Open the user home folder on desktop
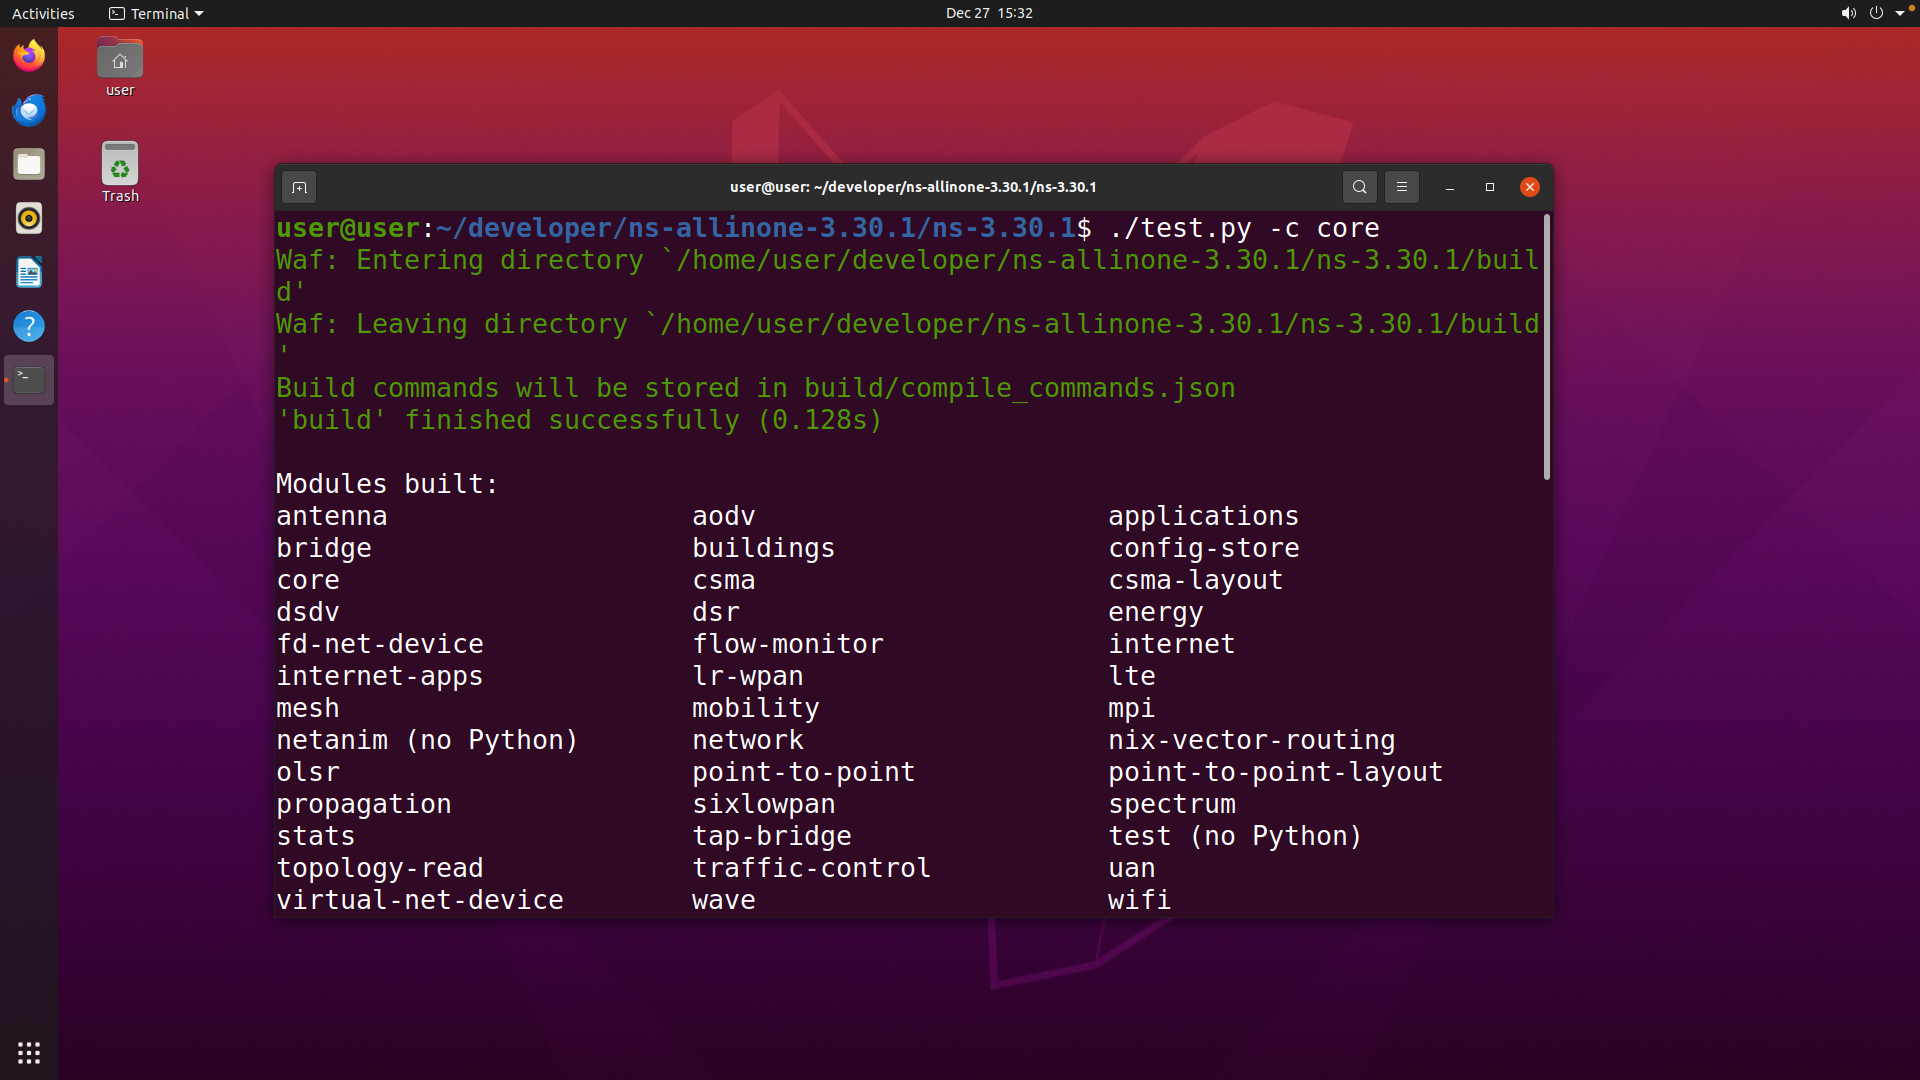Screen dimensions: 1920x1080 coord(120,68)
